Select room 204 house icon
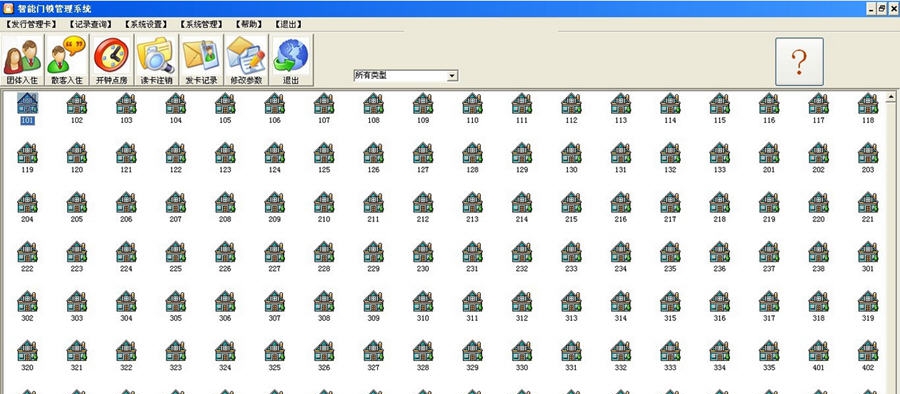 27,202
